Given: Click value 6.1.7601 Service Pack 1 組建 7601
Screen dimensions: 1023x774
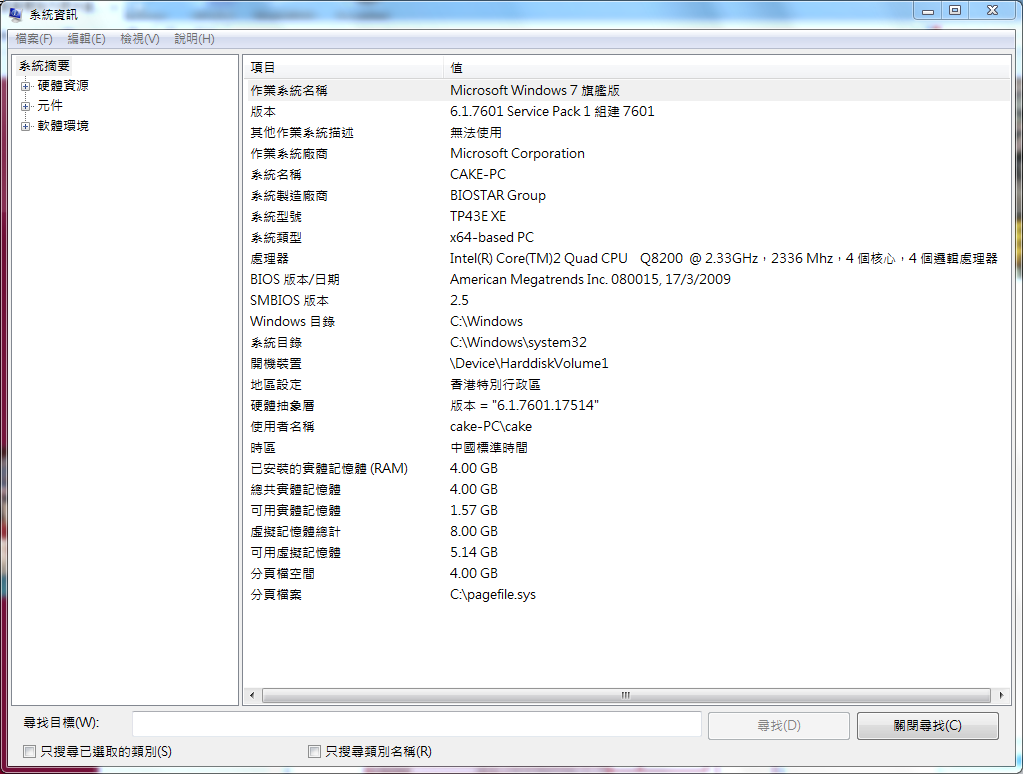Looking at the screenshot, I should (x=552, y=112).
